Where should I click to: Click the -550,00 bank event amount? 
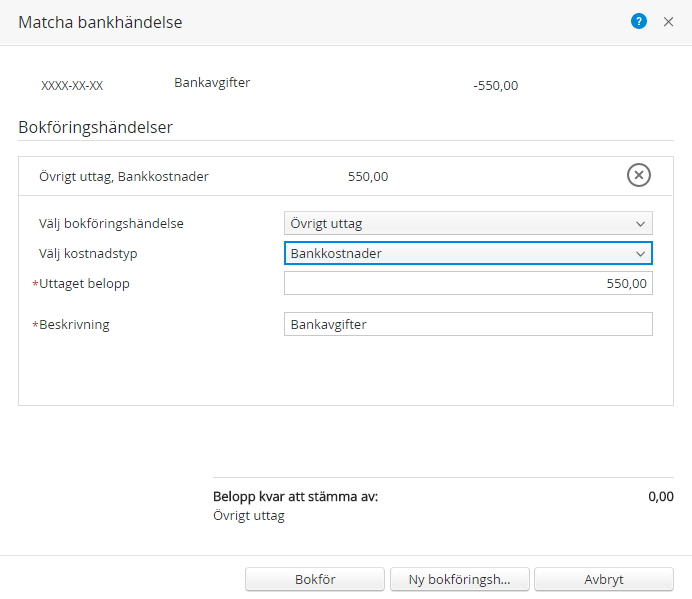(x=496, y=86)
